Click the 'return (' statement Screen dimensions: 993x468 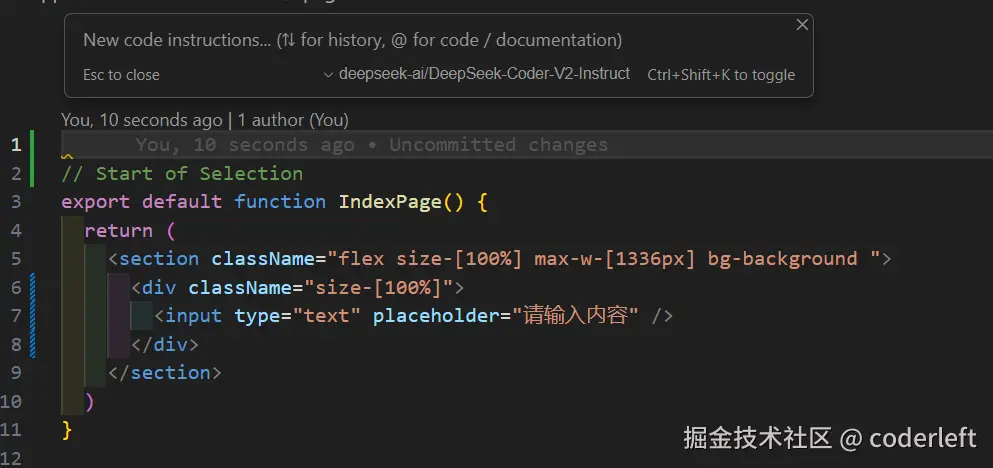tap(129, 231)
